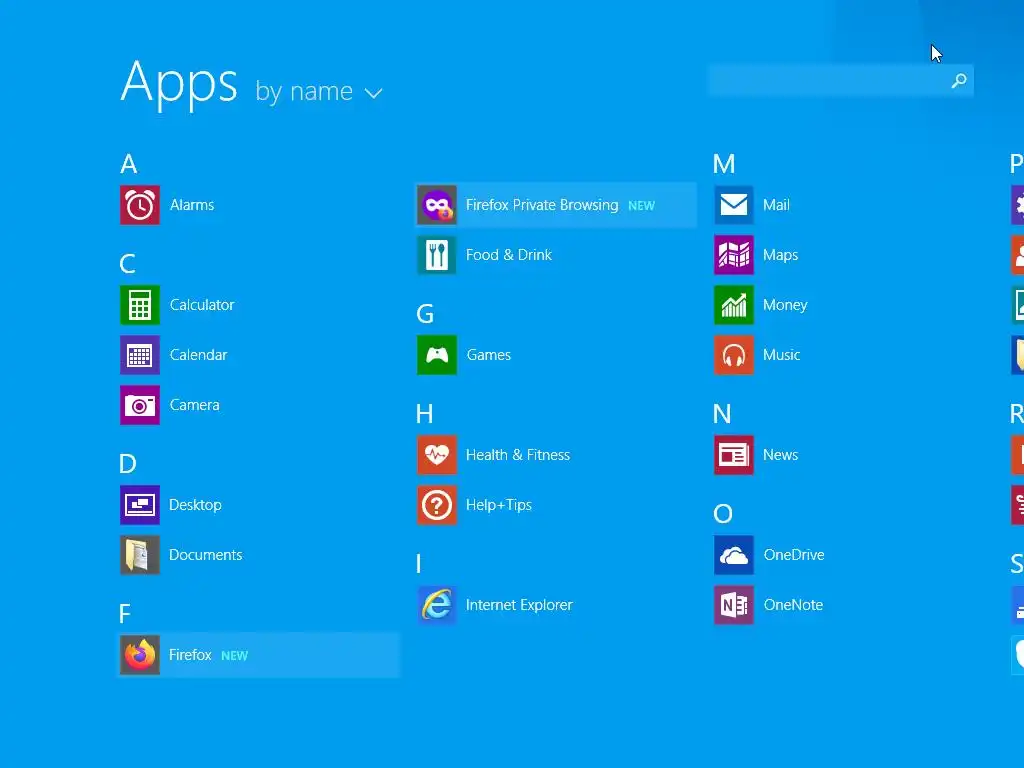The height and width of the screenshot is (768, 1024).
Task: Click the search magnifier icon
Action: [x=959, y=81]
